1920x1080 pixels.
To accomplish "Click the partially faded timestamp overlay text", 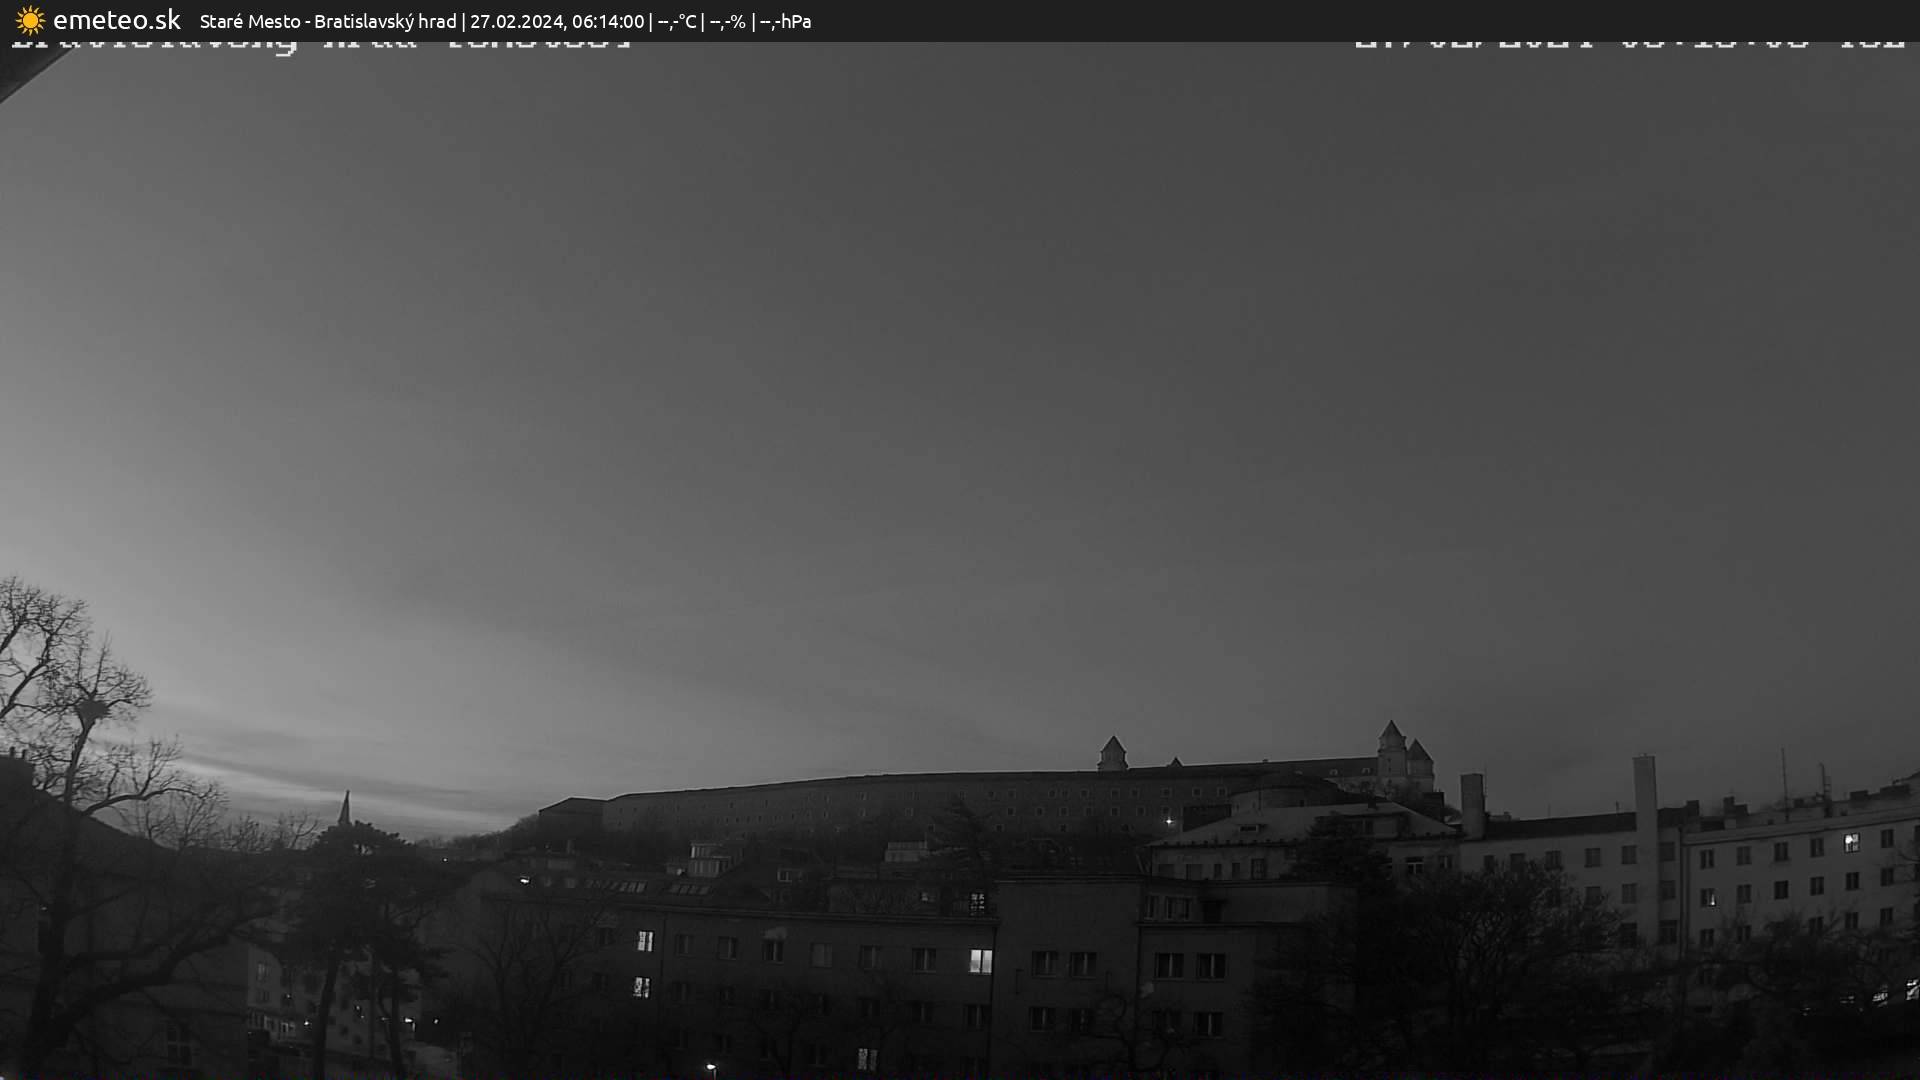I will pos(1630,42).
